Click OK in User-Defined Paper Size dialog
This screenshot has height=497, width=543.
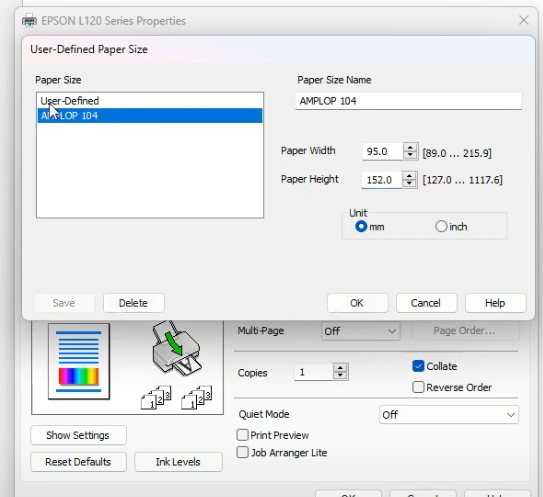click(x=357, y=303)
